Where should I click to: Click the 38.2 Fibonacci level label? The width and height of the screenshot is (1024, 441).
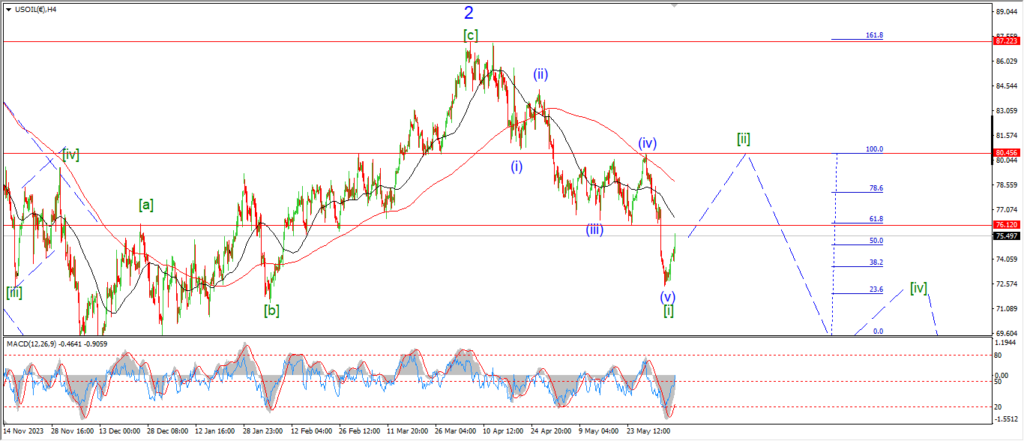click(875, 262)
